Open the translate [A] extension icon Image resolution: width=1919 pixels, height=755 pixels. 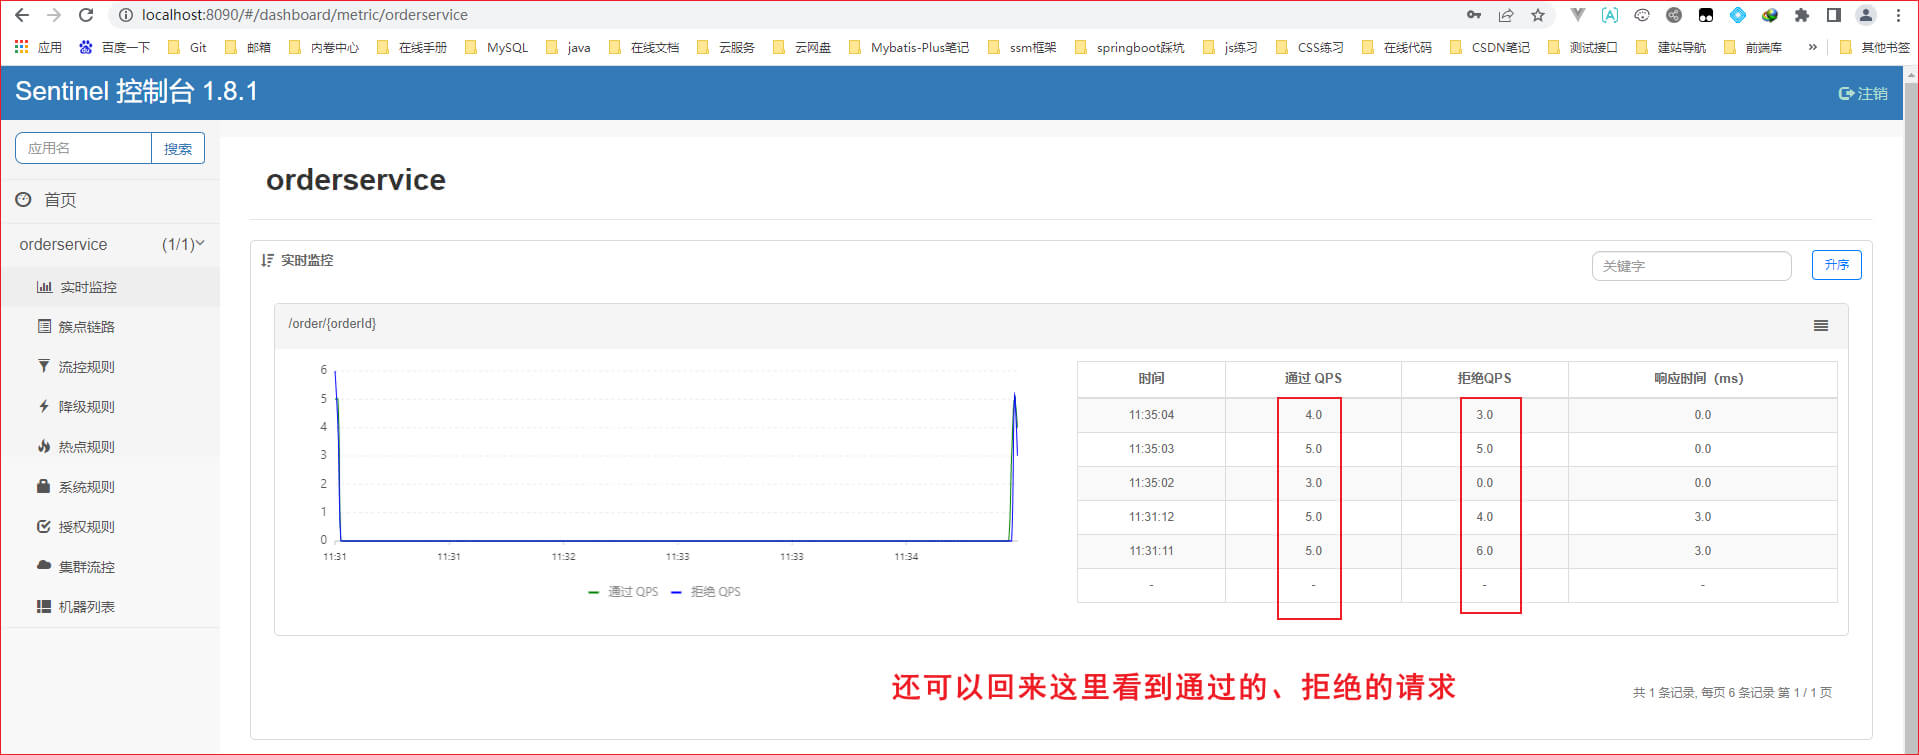point(1610,15)
